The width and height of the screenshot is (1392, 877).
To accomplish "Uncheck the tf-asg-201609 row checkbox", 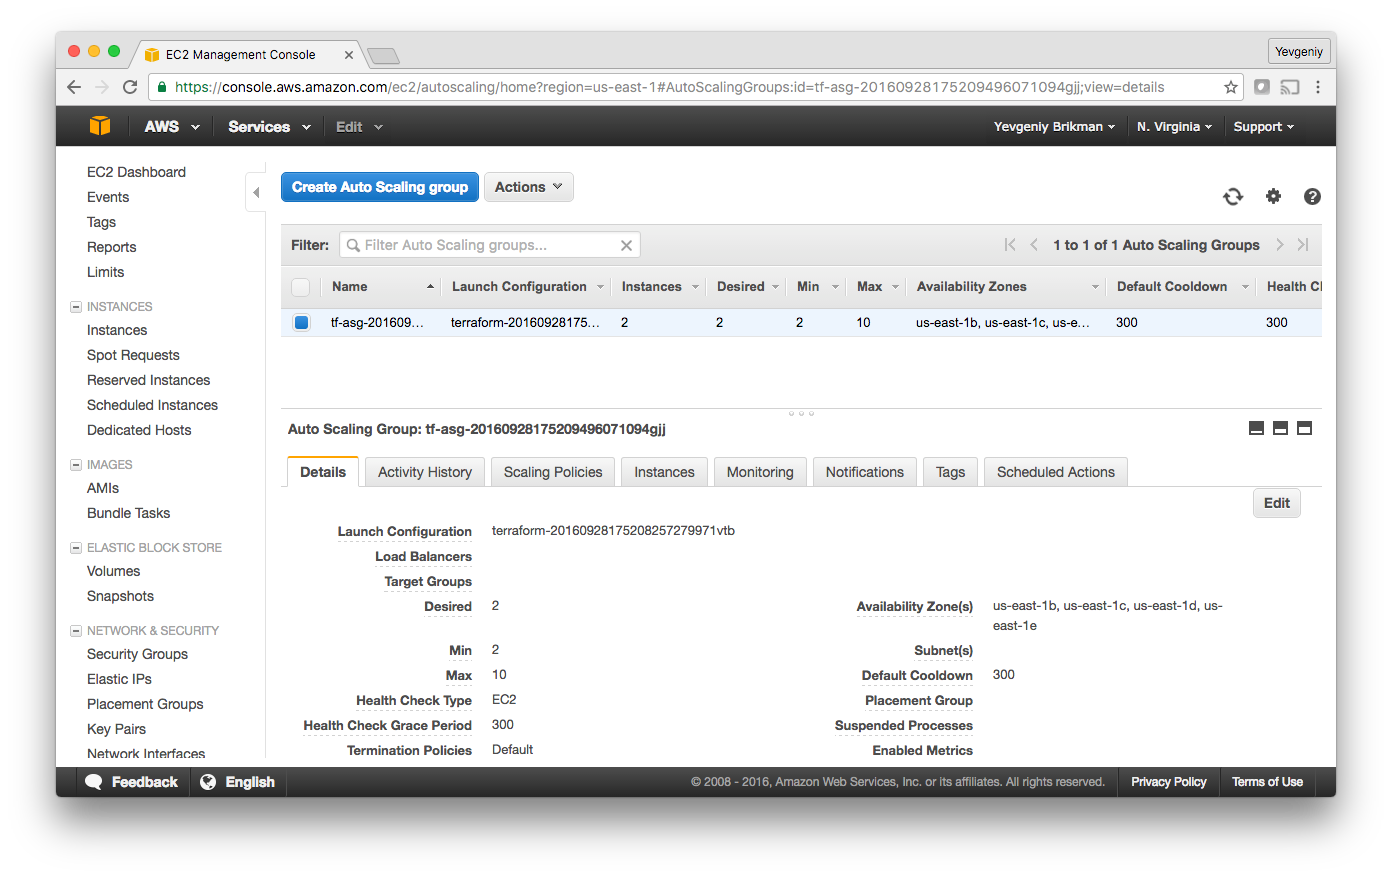I will (x=301, y=322).
